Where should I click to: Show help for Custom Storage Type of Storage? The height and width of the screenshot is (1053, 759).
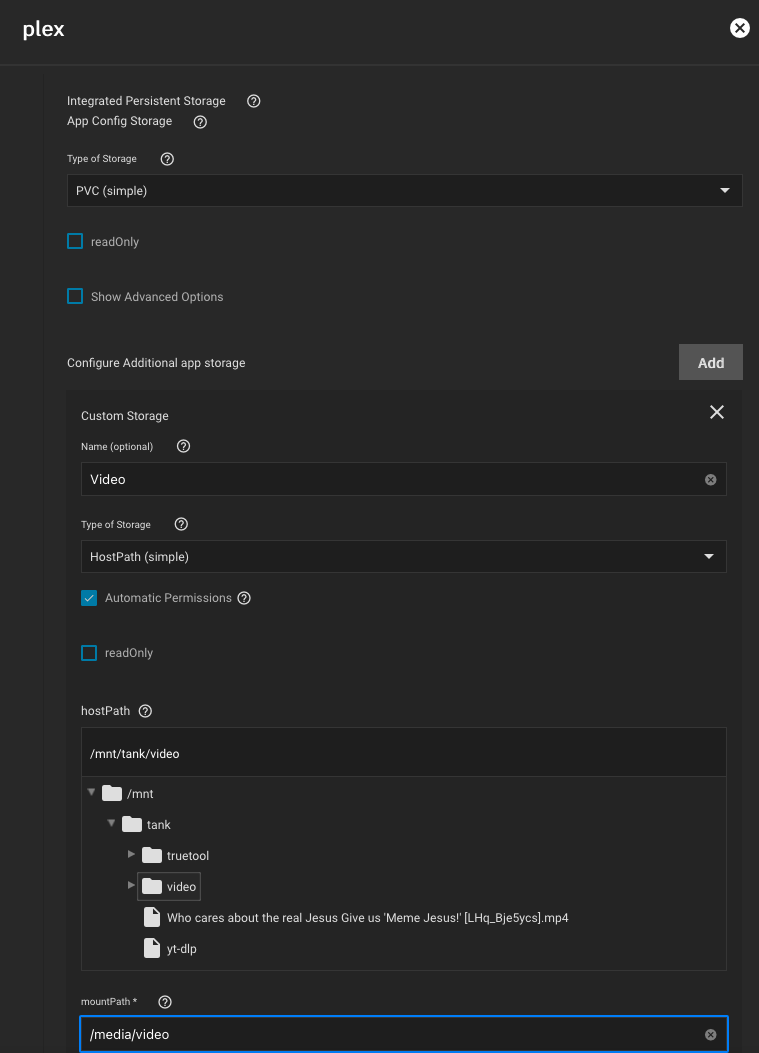point(181,524)
